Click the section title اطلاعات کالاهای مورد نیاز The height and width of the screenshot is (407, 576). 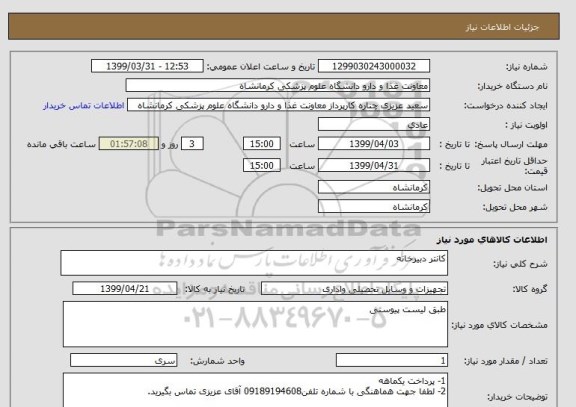pyautogui.click(x=492, y=240)
